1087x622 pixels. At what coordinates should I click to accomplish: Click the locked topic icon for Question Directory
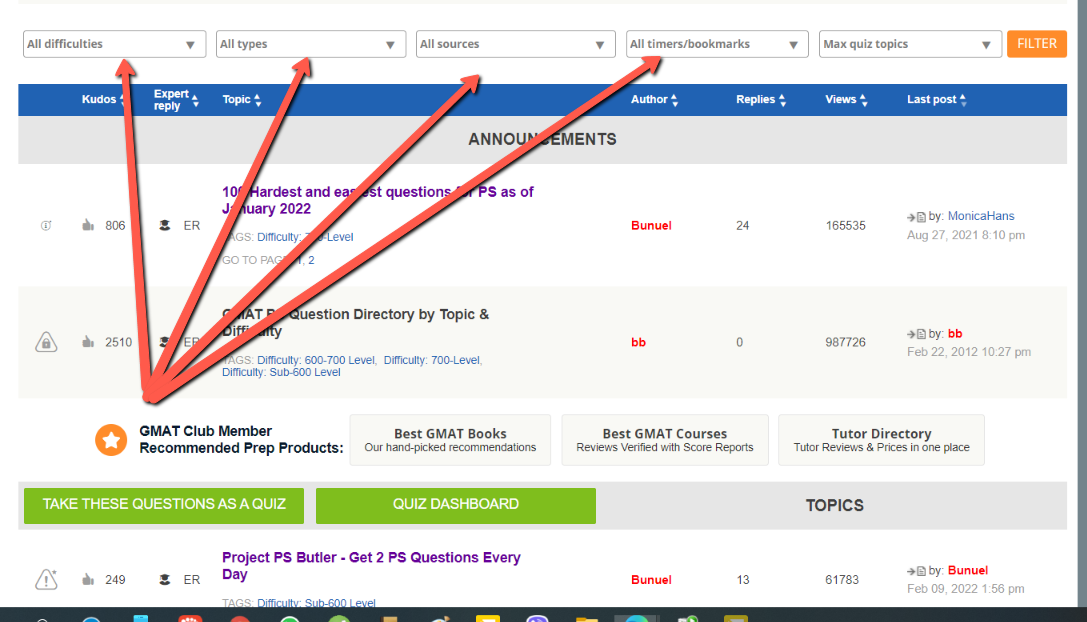[46, 342]
